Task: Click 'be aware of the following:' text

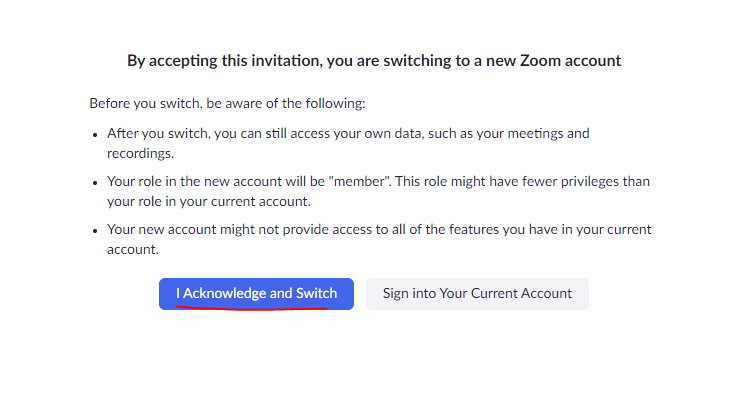Action: click(286, 103)
